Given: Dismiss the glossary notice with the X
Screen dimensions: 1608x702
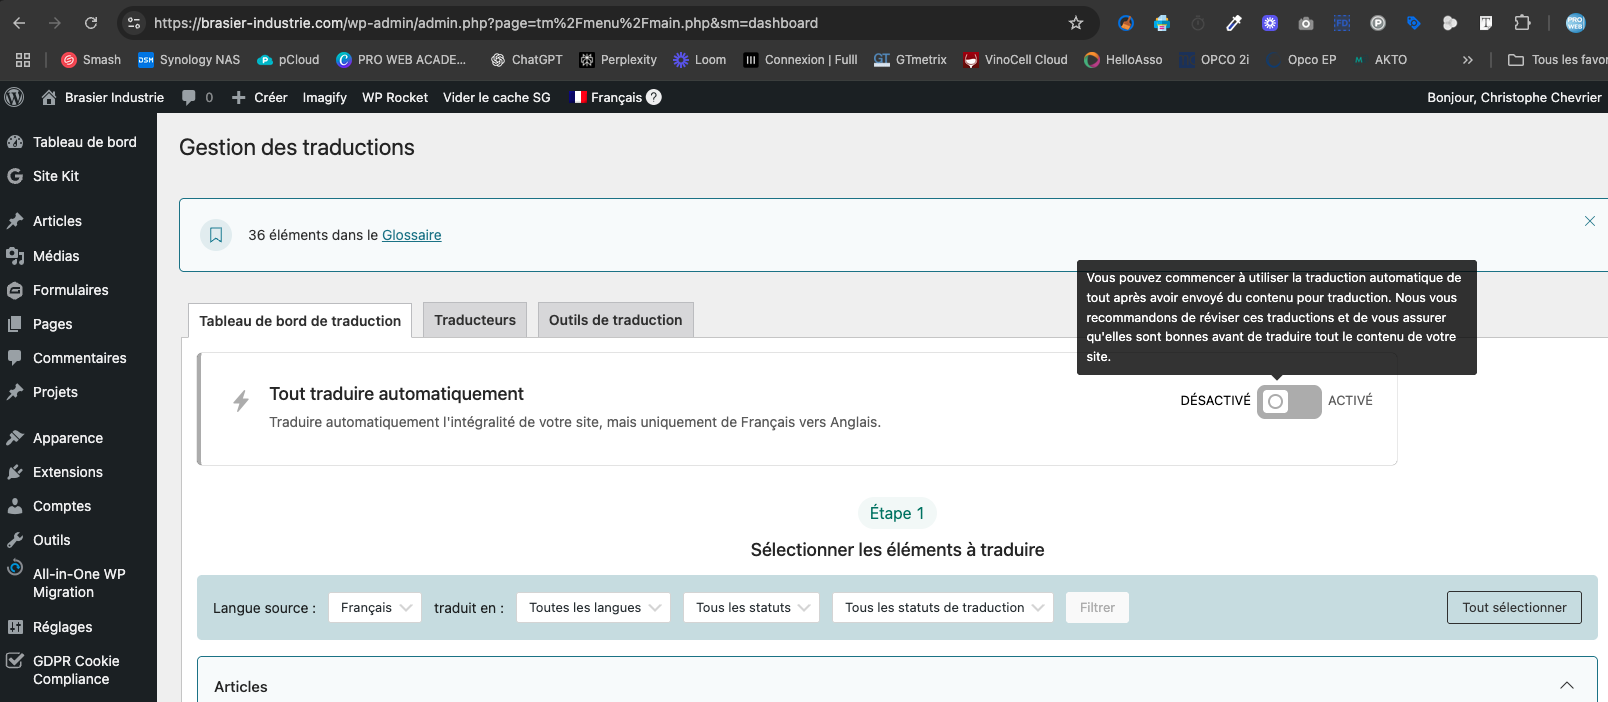Looking at the screenshot, I should (1589, 221).
